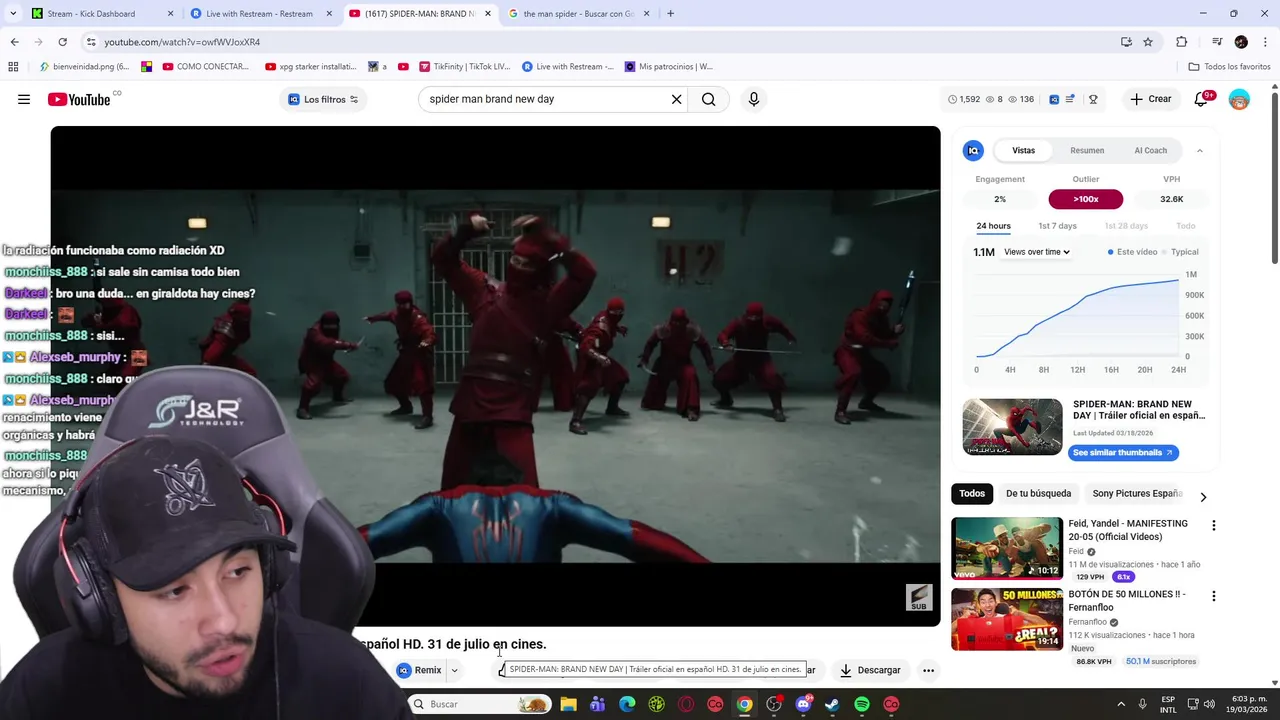The image size is (1280, 720).
Task: Show more filter chips with right arrow
Action: click(1203, 497)
